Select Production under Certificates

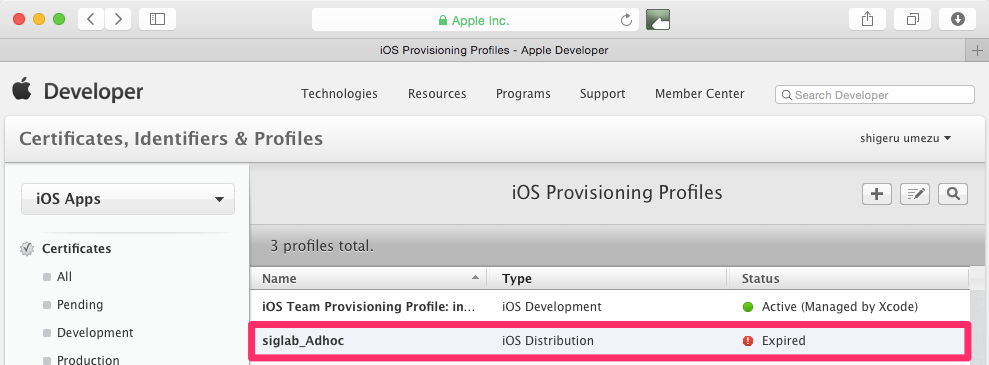[x=88, y=359]
